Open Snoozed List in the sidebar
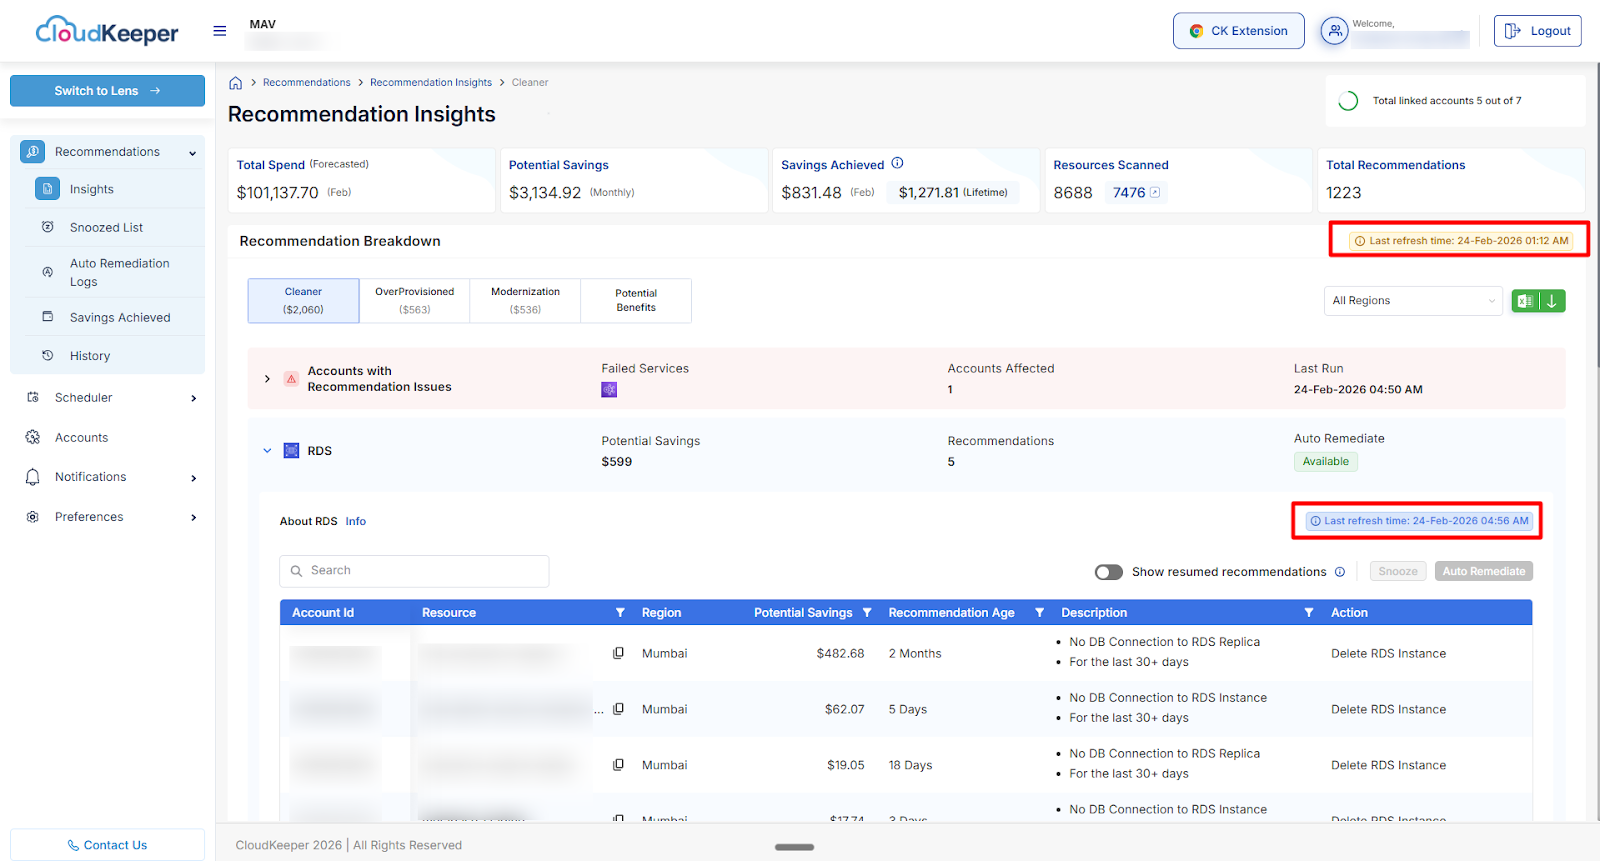 [106, 228]
